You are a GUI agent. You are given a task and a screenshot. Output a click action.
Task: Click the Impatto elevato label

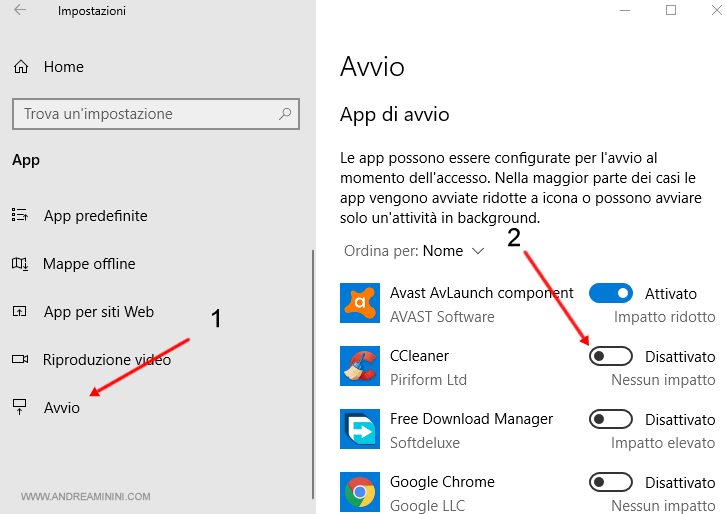point(663,443)
